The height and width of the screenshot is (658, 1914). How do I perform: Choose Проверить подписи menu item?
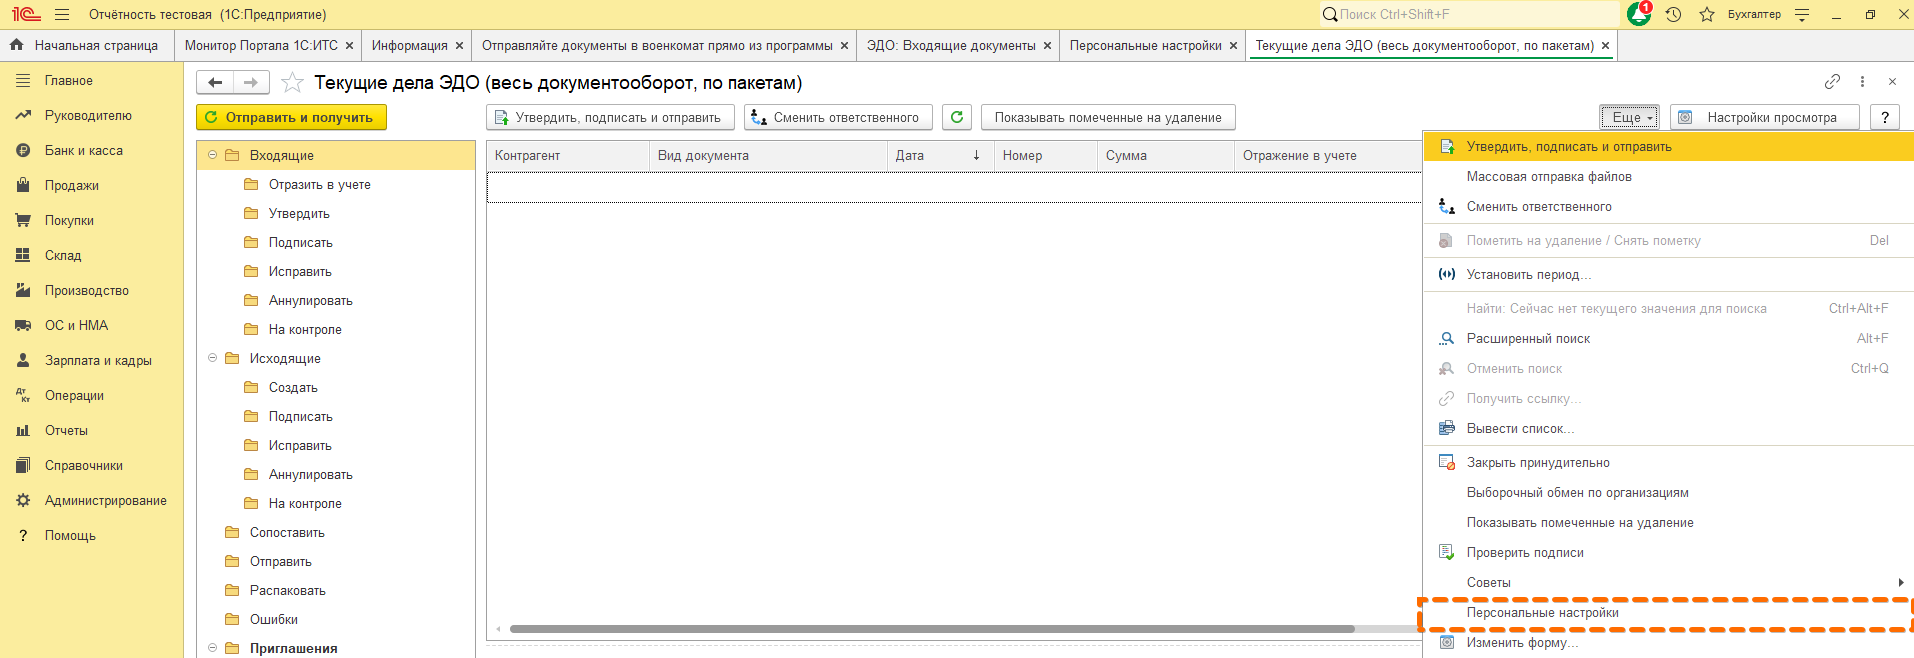[1668, 552]
